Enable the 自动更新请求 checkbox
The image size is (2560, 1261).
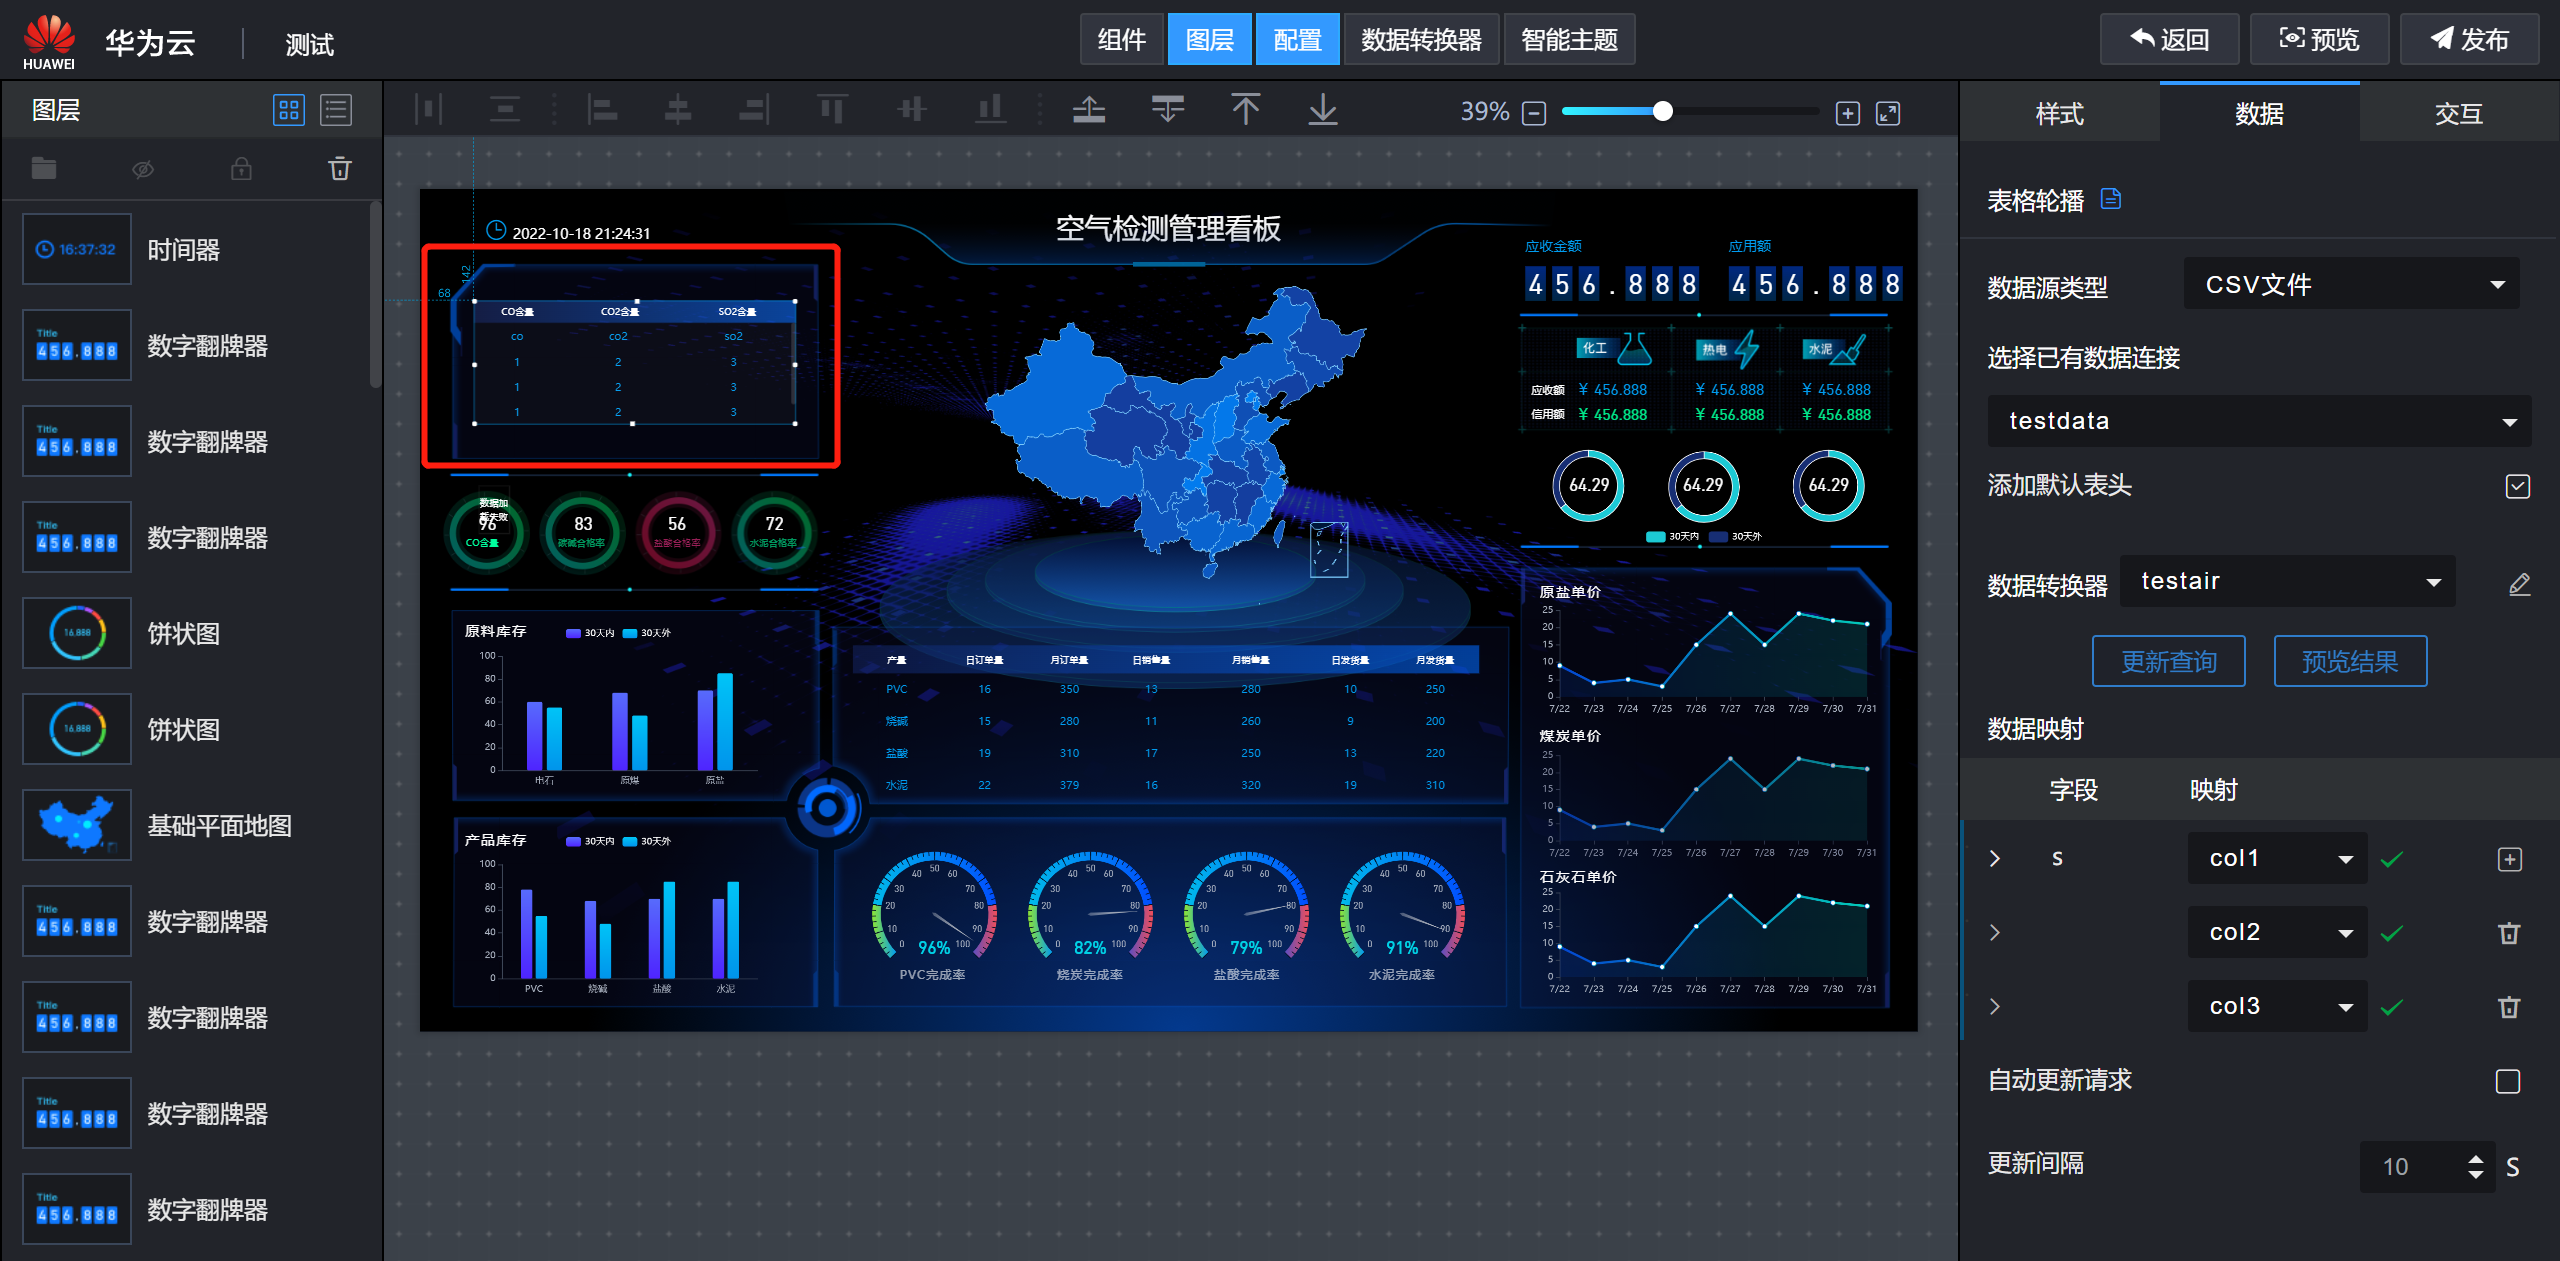(x=2507, y=1081)
